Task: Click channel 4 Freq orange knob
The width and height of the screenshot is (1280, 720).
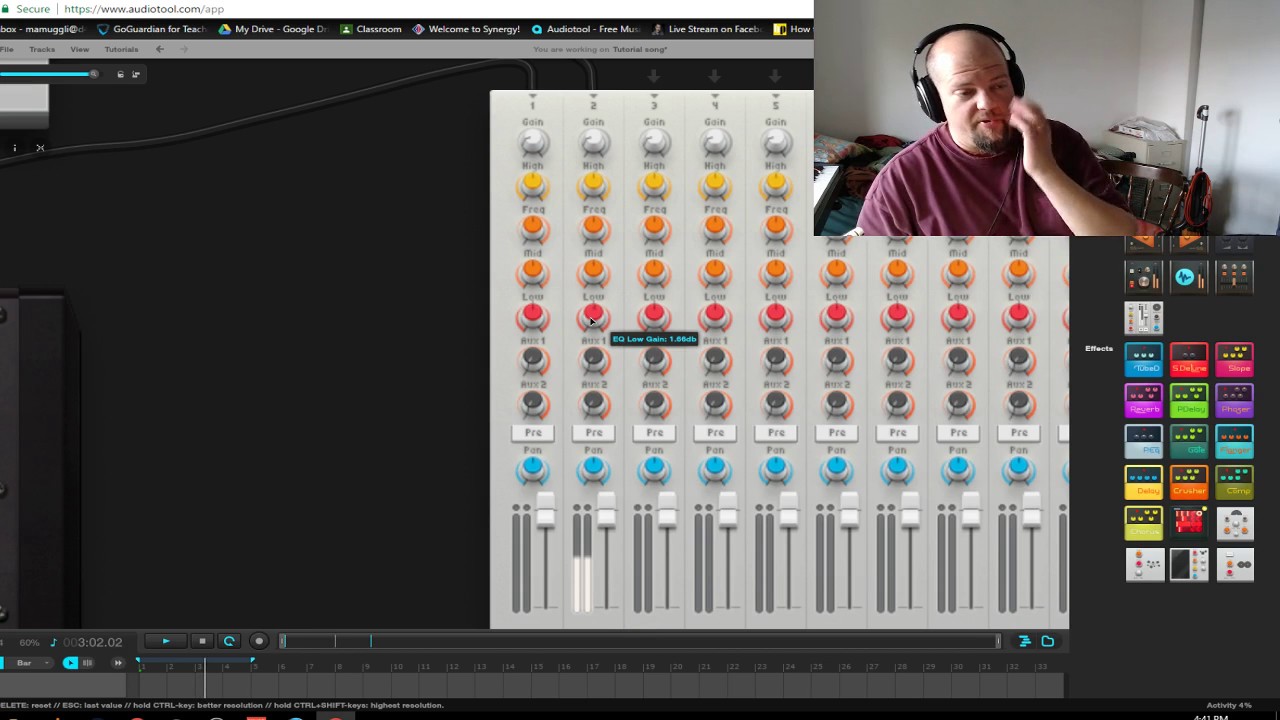Action: click(715, 227)
